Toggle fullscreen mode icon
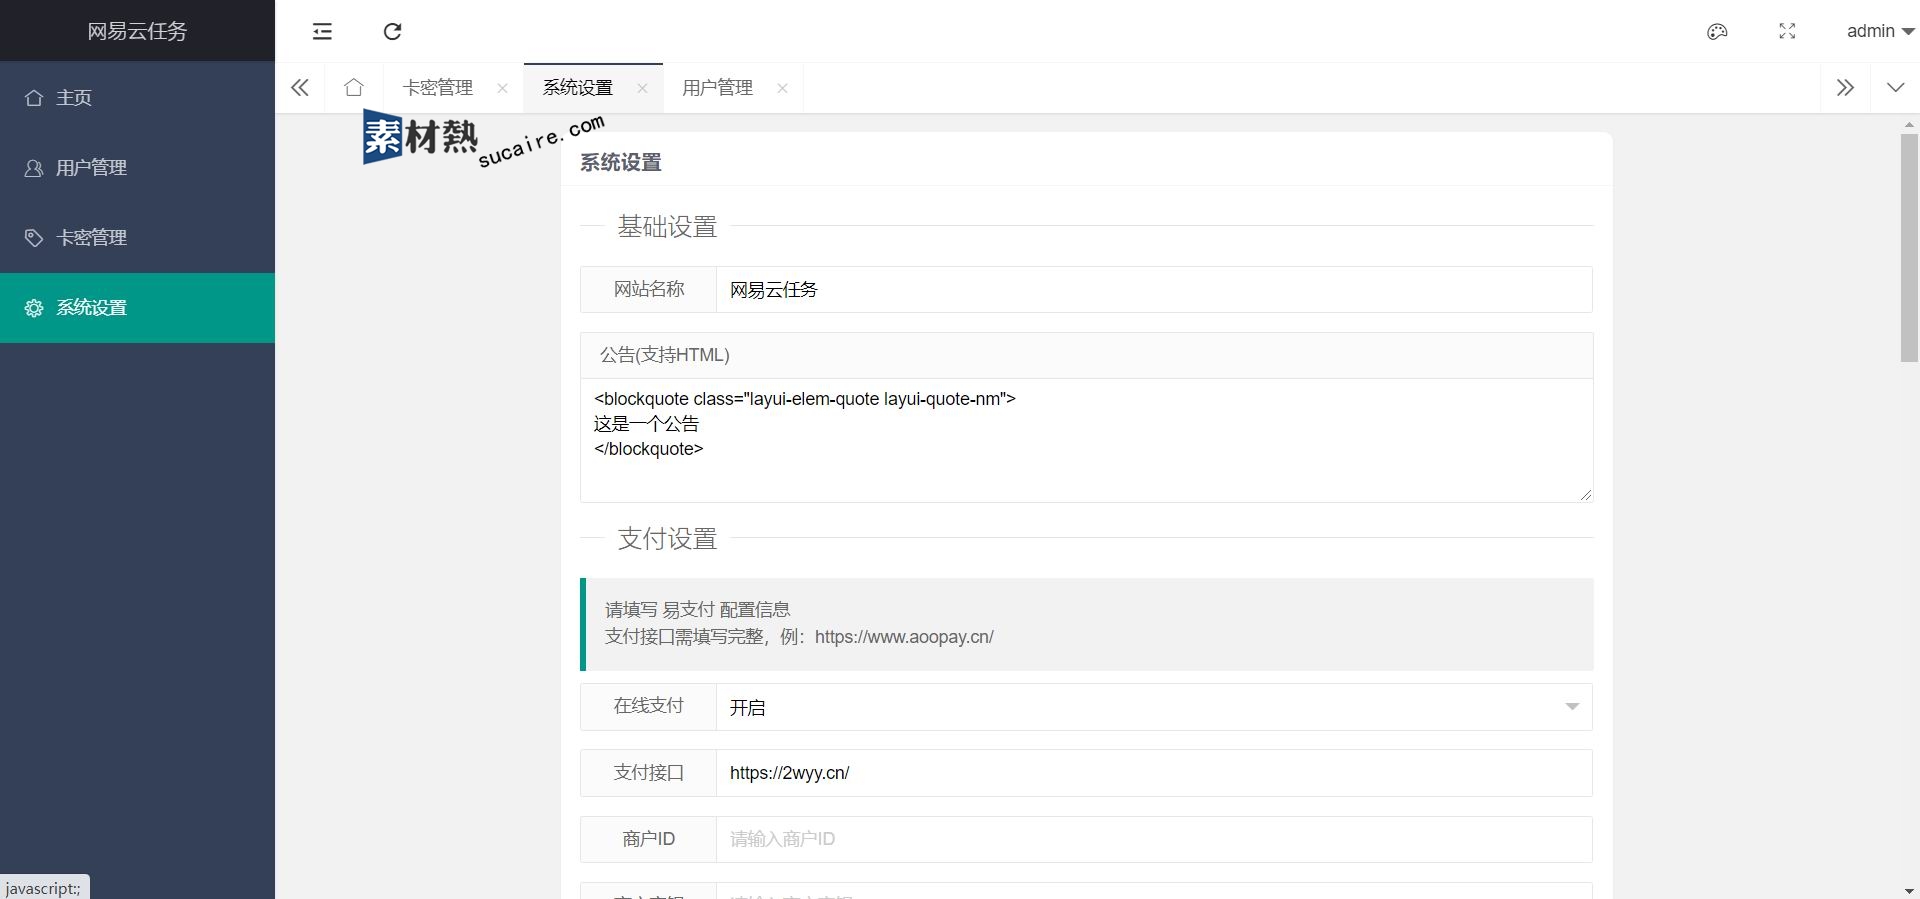The height and width of the screenshot is (899, 1920). pos(1787,31)
